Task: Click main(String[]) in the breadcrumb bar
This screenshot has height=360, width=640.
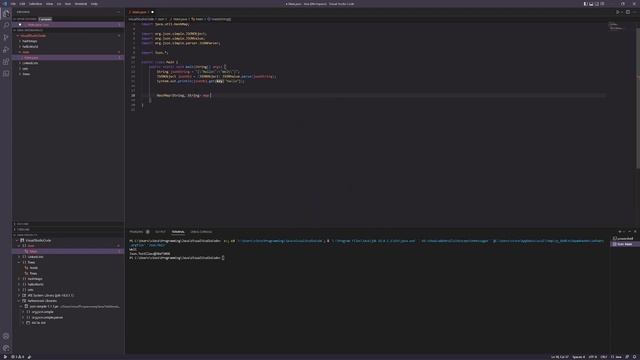Action: [x=219, y=19]
